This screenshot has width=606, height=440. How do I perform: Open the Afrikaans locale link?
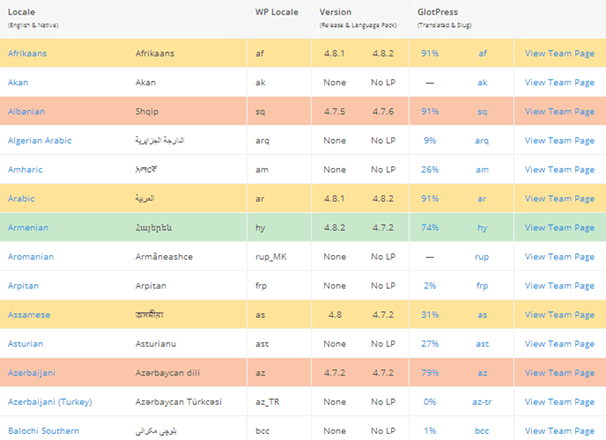click(28, 53)
